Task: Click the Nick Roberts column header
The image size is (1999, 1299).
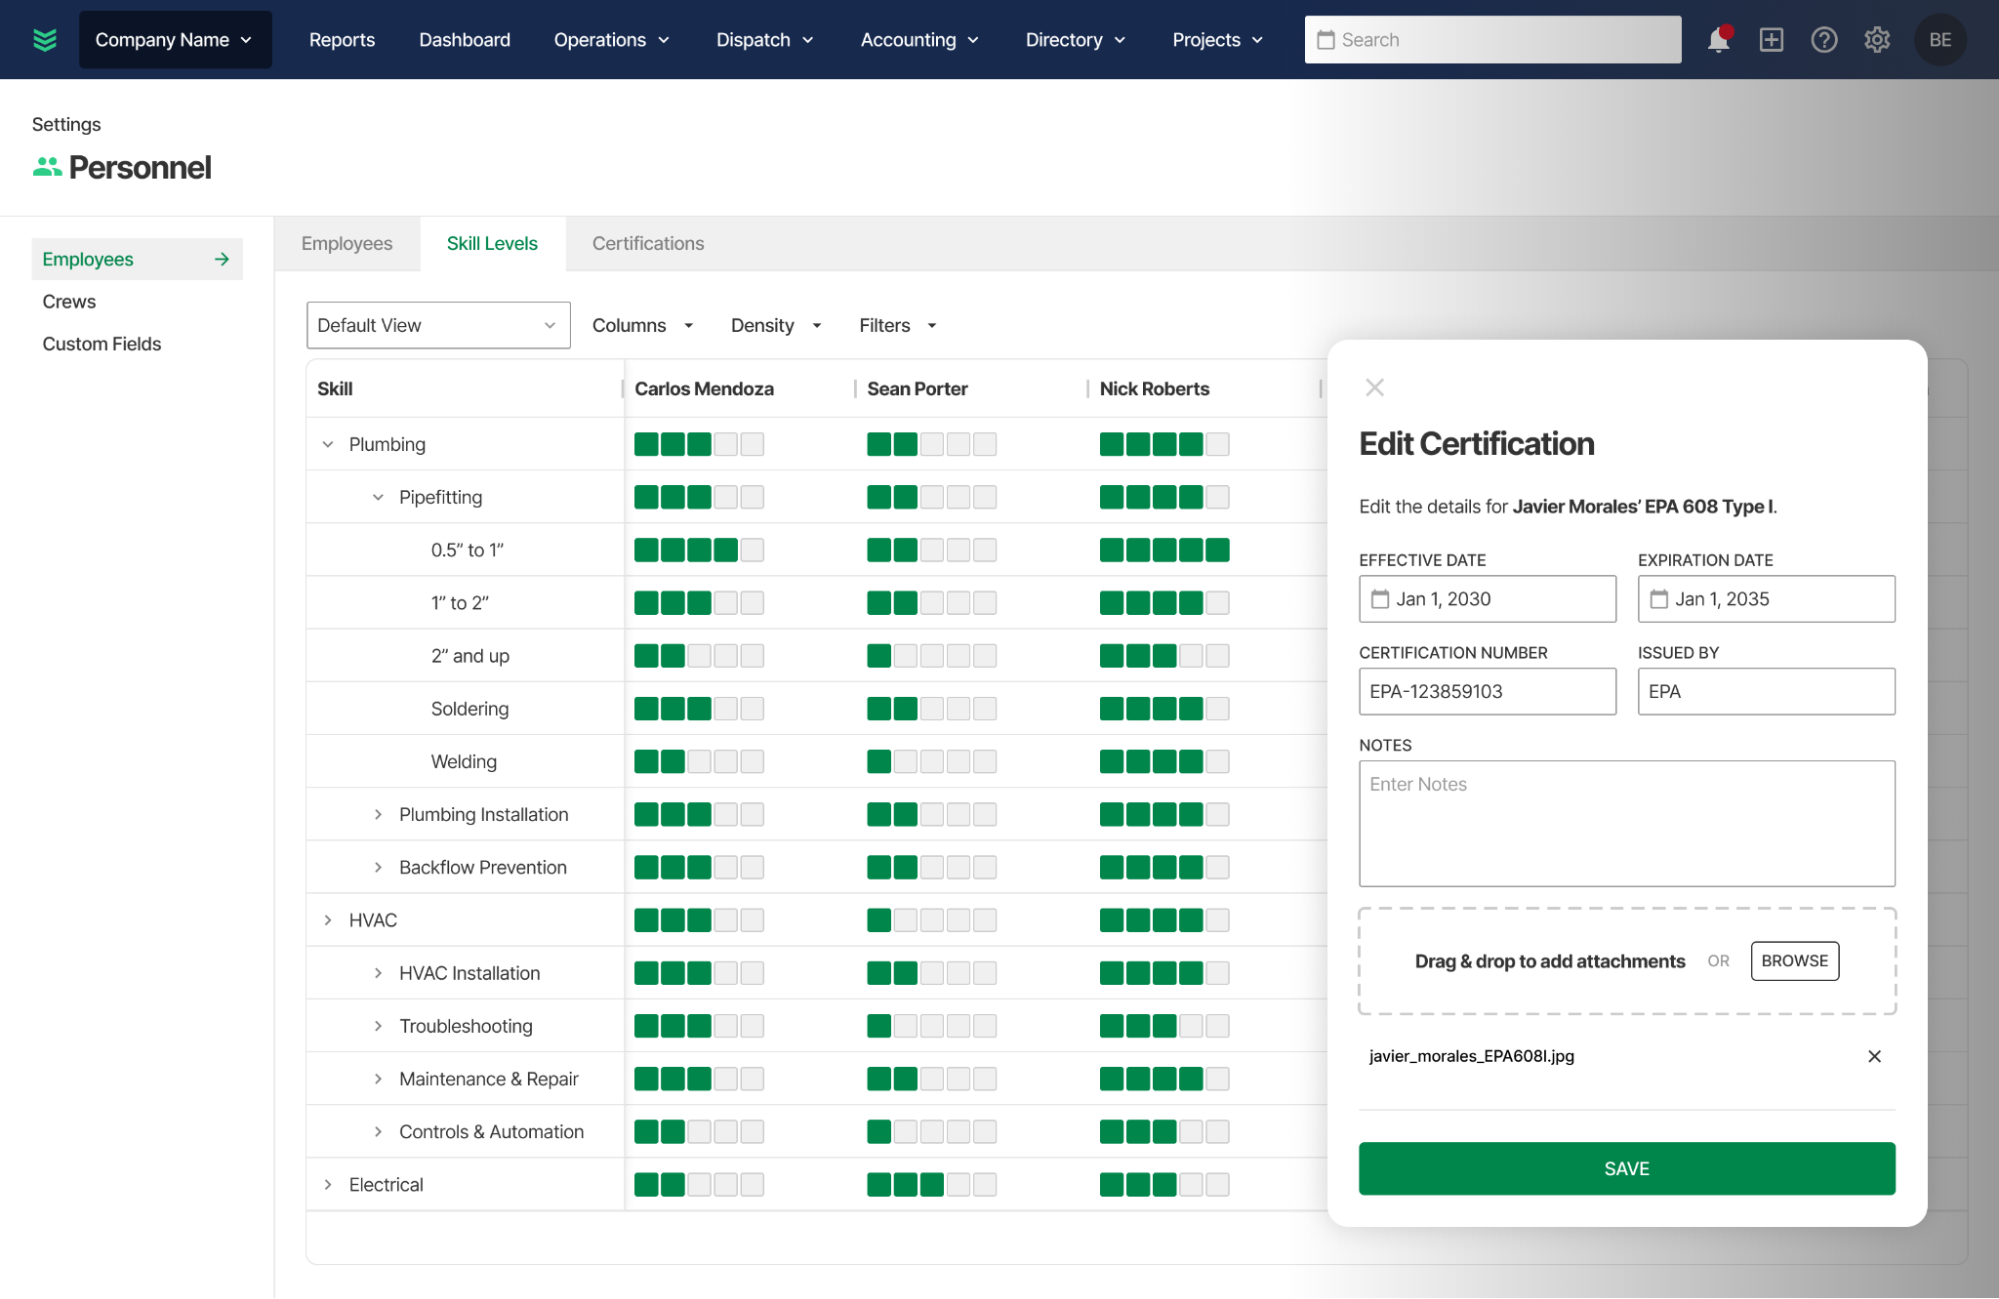Action: click(x=1154, y=389)
